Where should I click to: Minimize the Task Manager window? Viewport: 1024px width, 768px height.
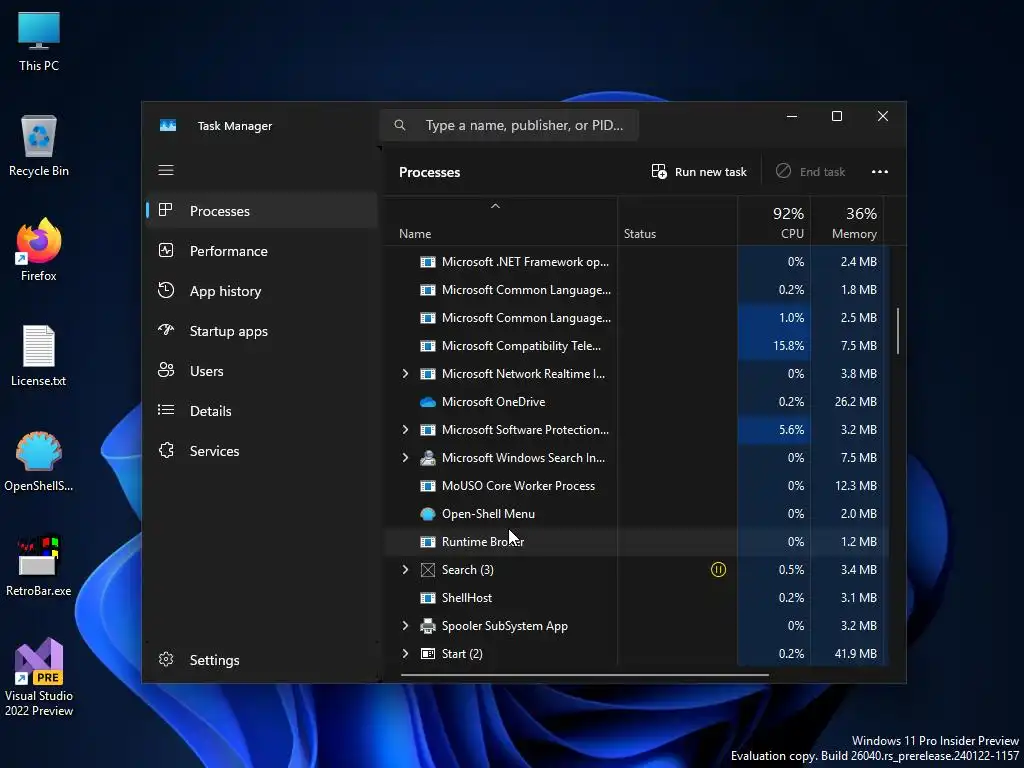(792, 116)
